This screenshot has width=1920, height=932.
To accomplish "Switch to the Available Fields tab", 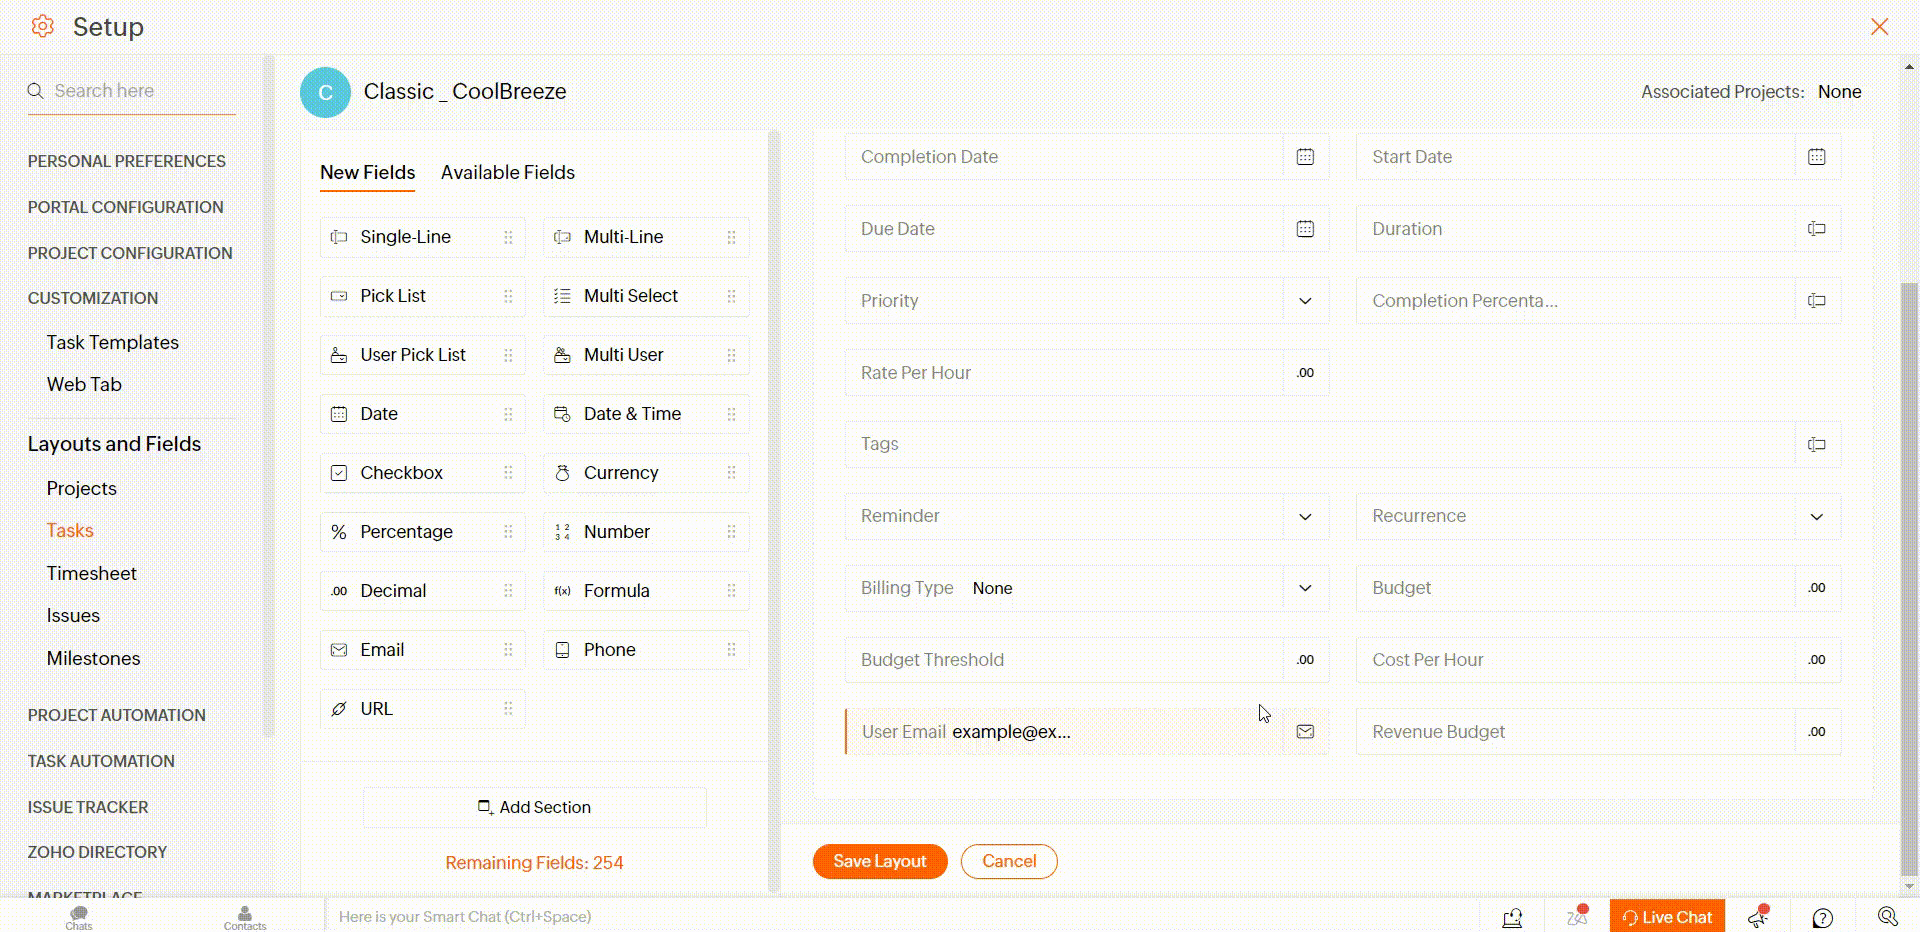I will point(507,173).
